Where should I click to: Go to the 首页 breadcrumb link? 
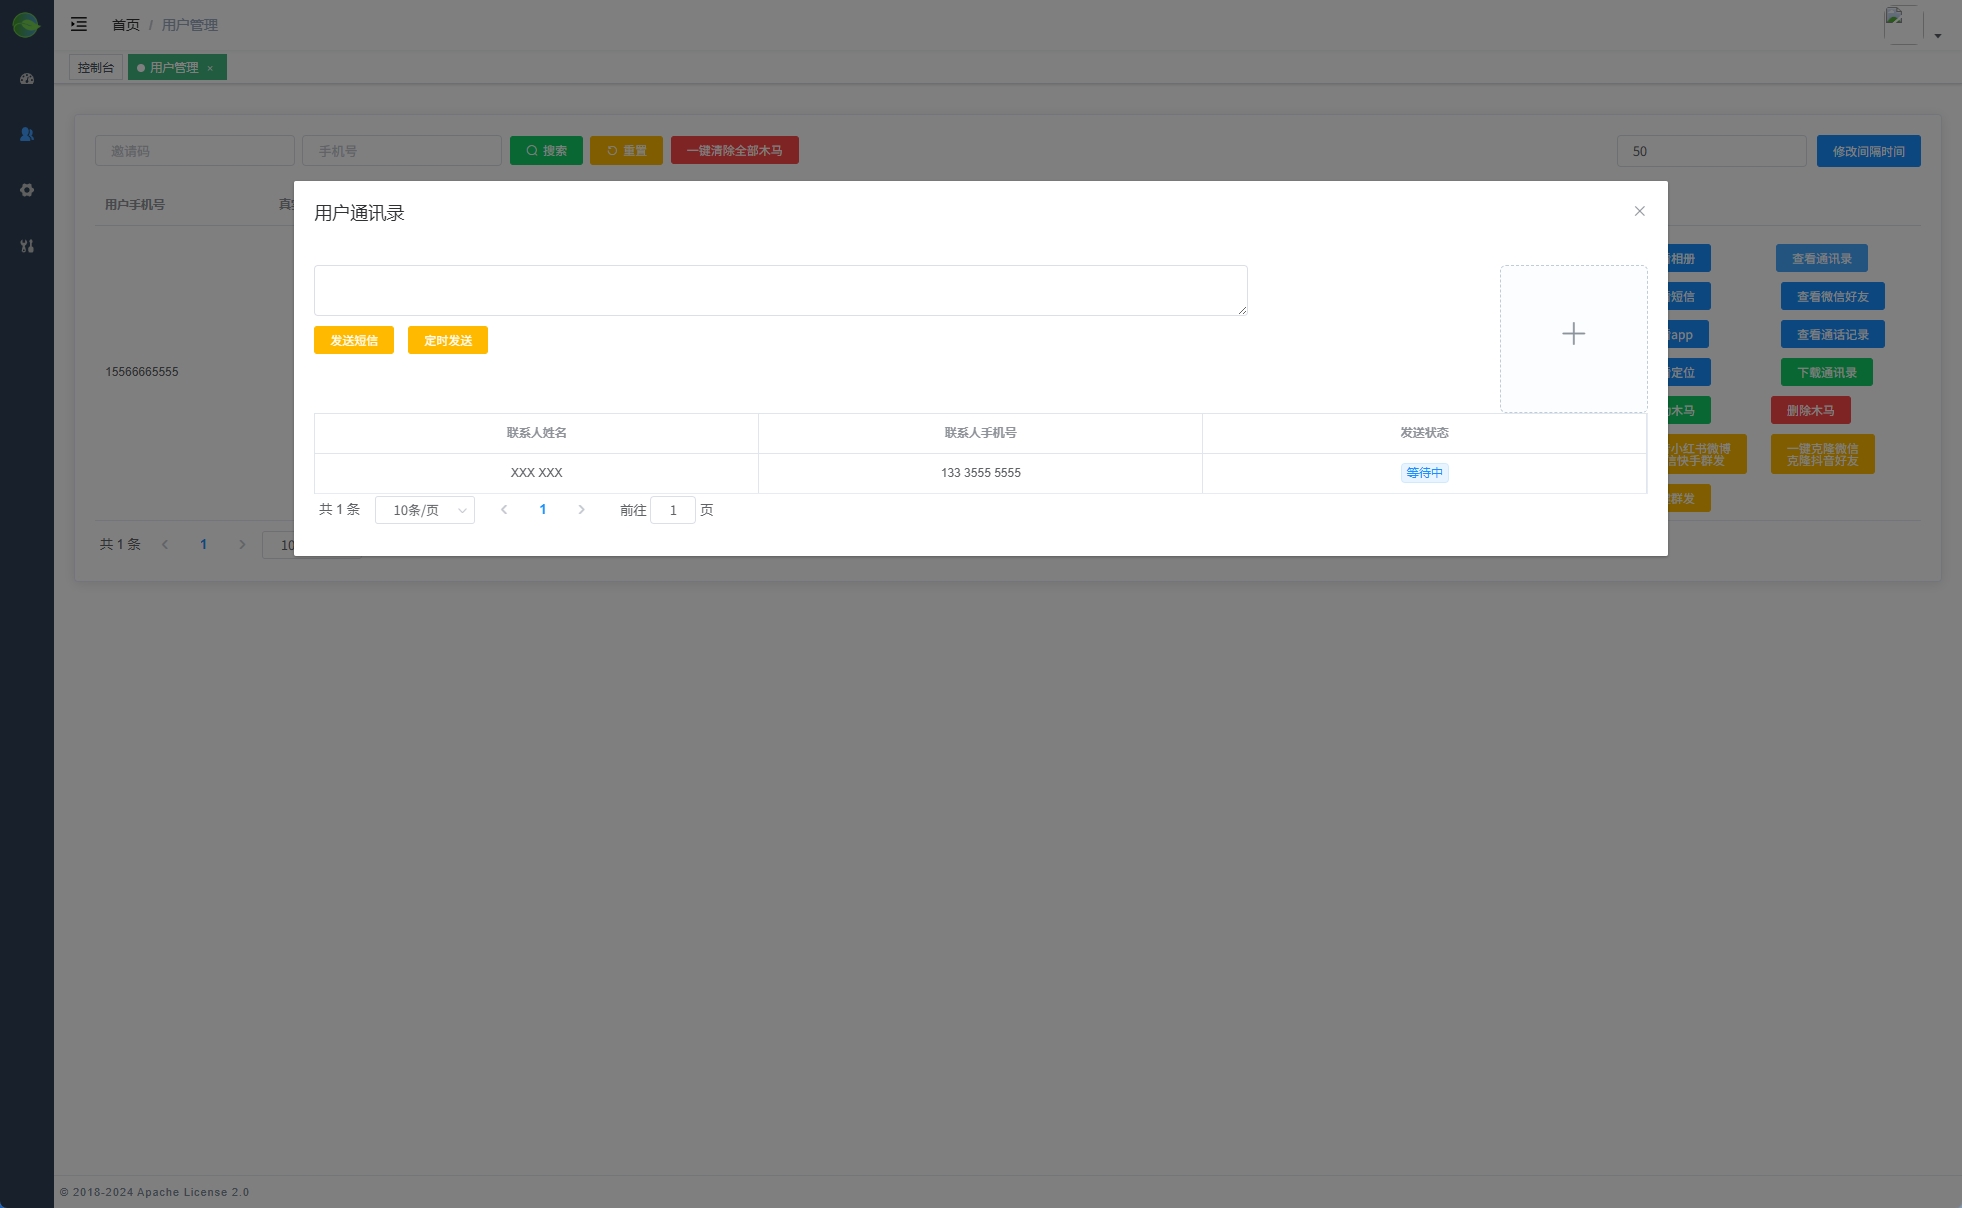pyautogui.click(x=126, y=25)
